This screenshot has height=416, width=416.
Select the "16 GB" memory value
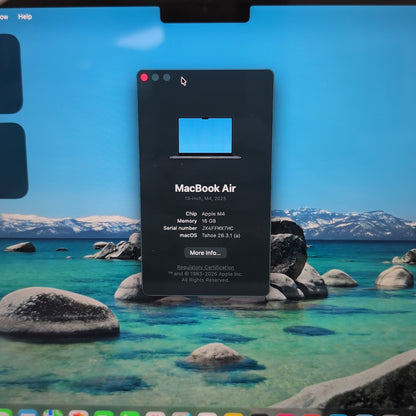click(209, 221)
